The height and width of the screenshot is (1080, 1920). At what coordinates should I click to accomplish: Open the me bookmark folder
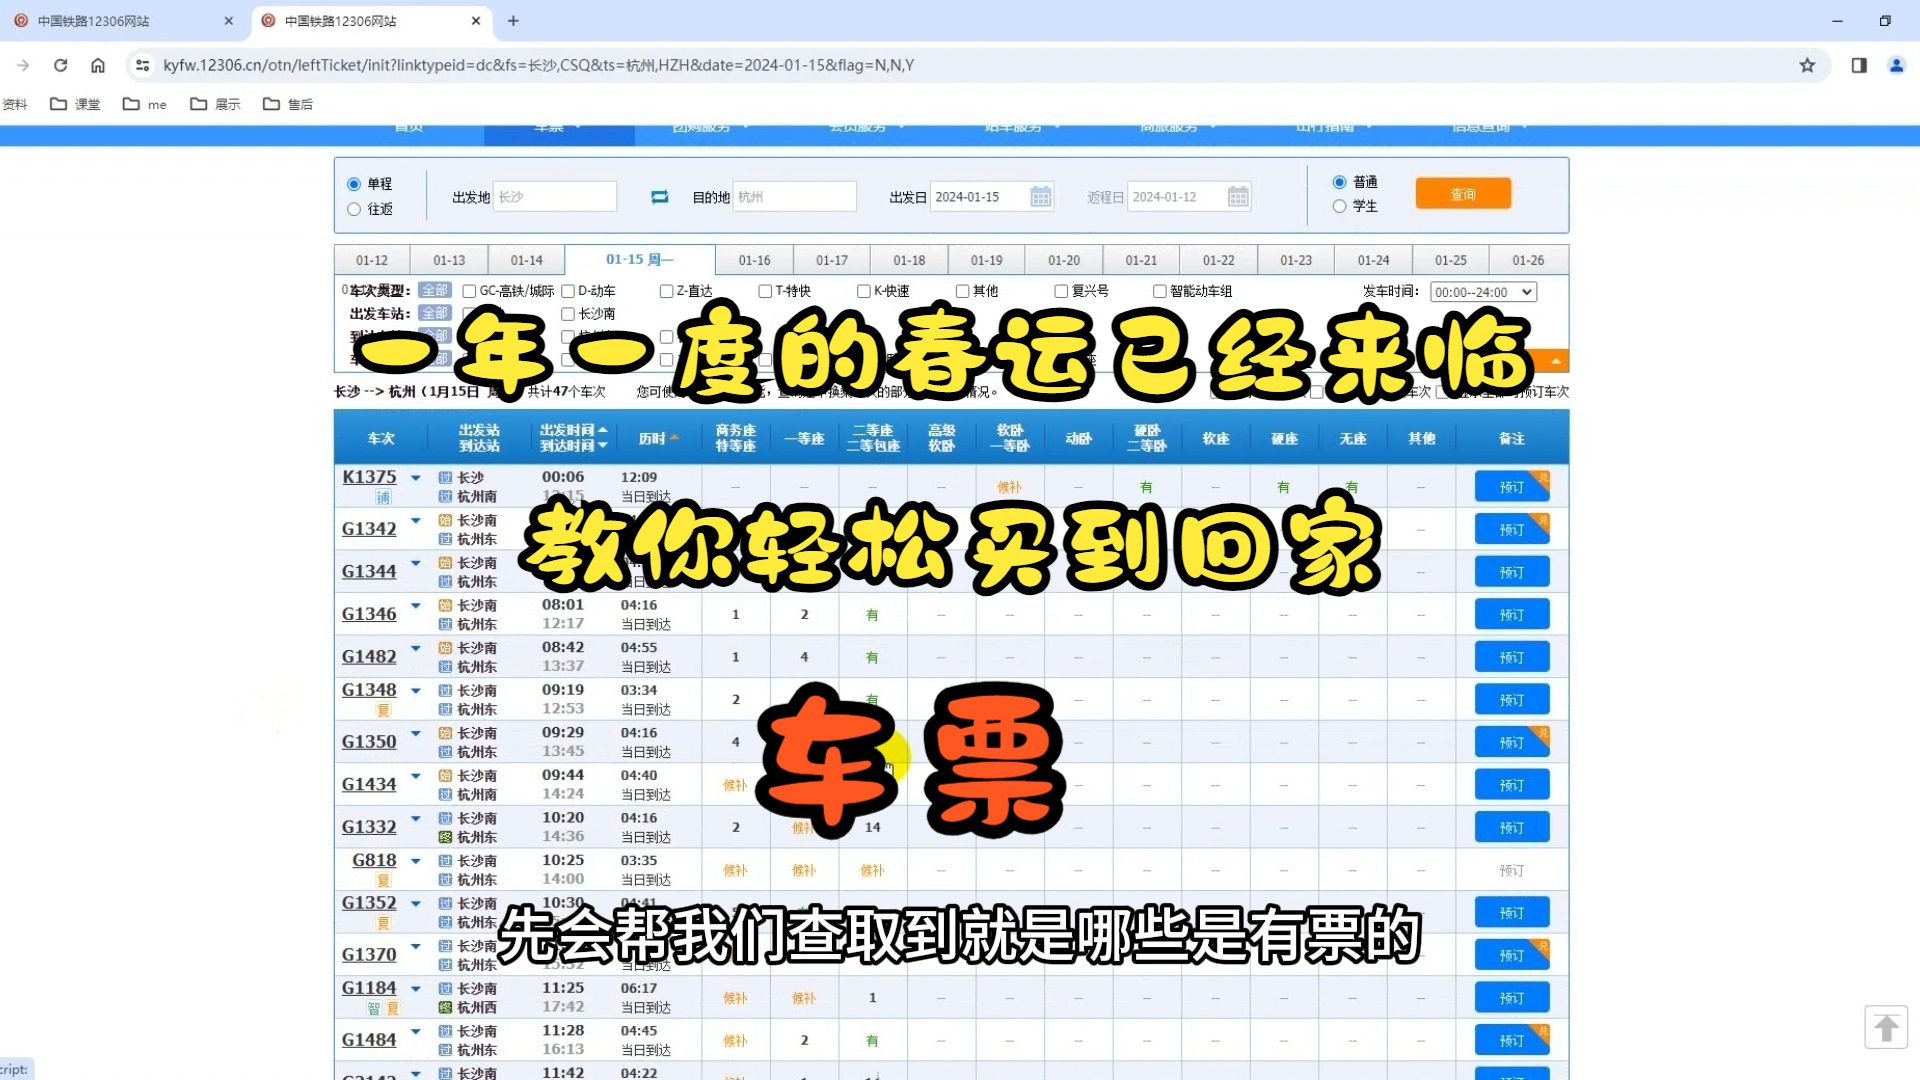[x=145, y=104]
